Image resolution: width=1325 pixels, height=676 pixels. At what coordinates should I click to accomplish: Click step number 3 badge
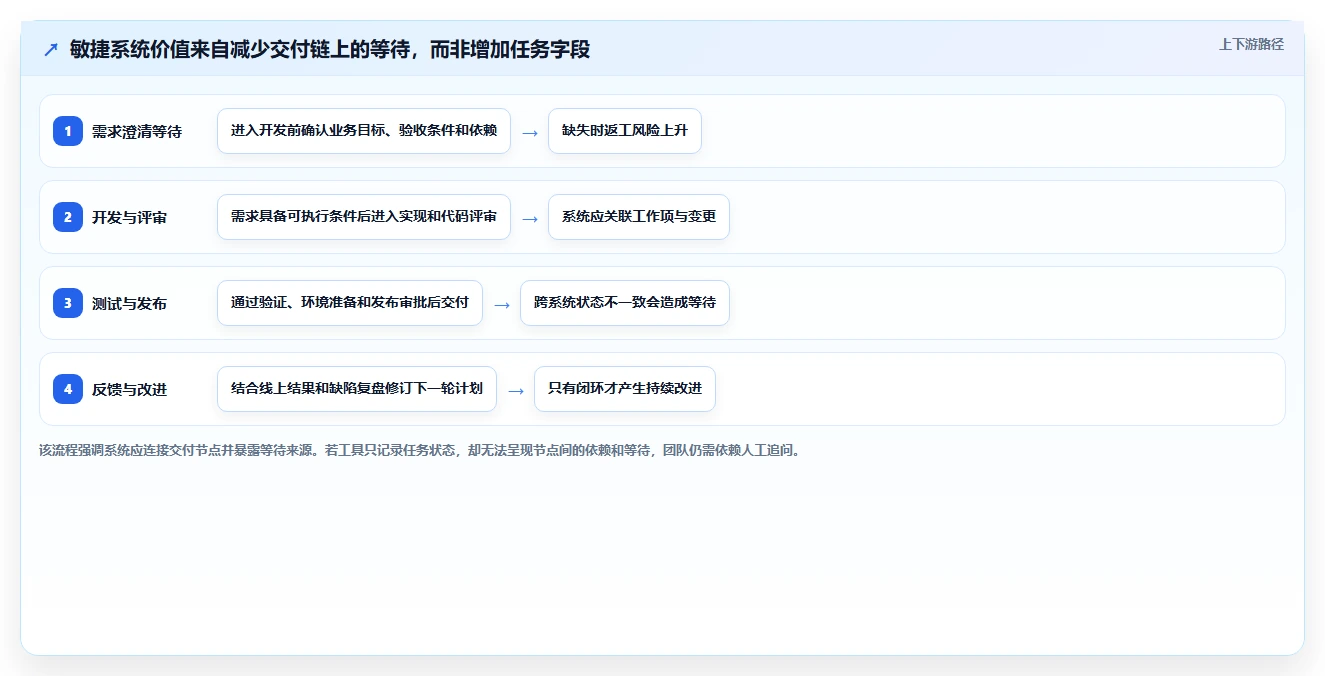tap(68, 303)
